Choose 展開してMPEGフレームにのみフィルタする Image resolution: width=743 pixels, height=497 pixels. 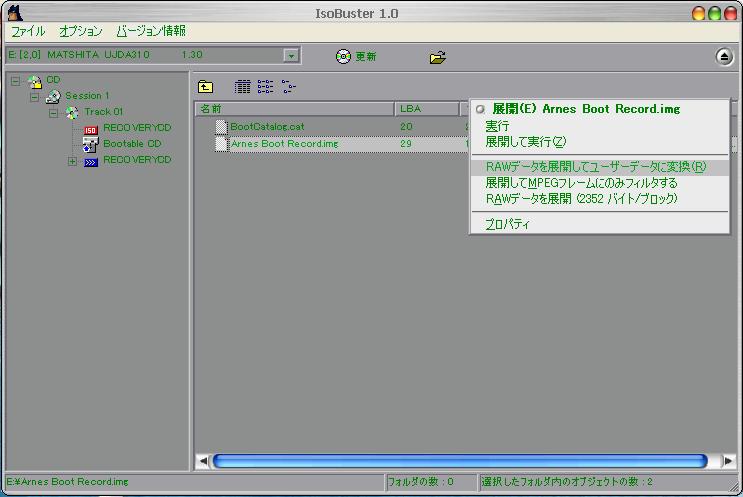tap(599, 183)
